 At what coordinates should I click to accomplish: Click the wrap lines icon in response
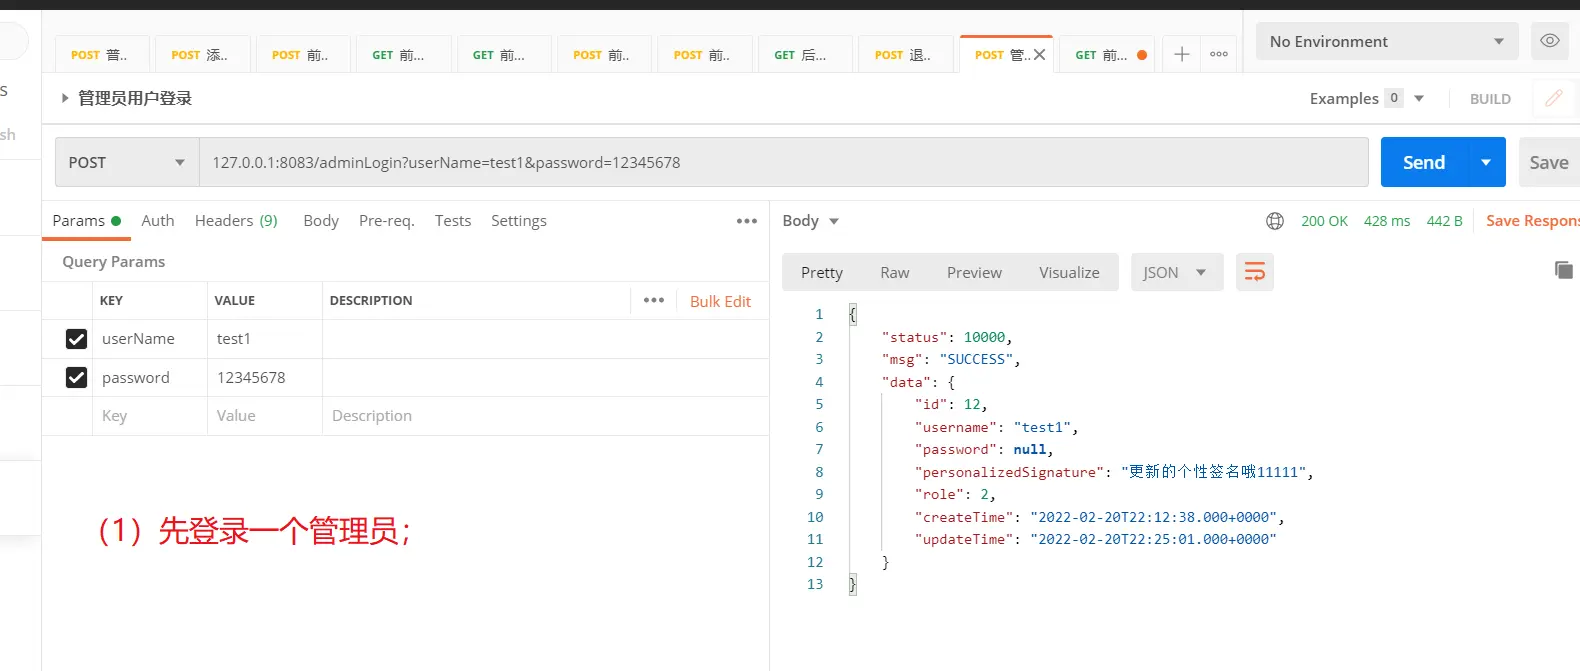[x=1254, y=272]
